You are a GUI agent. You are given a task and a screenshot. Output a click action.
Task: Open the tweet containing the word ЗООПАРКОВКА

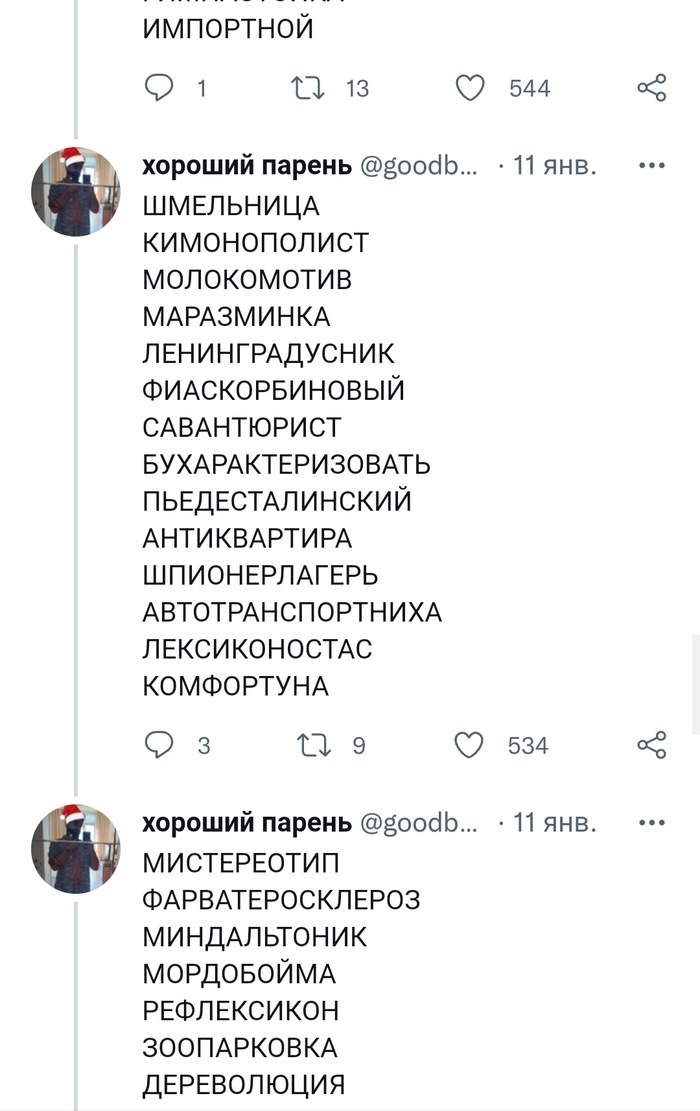tap(240, 1047)
